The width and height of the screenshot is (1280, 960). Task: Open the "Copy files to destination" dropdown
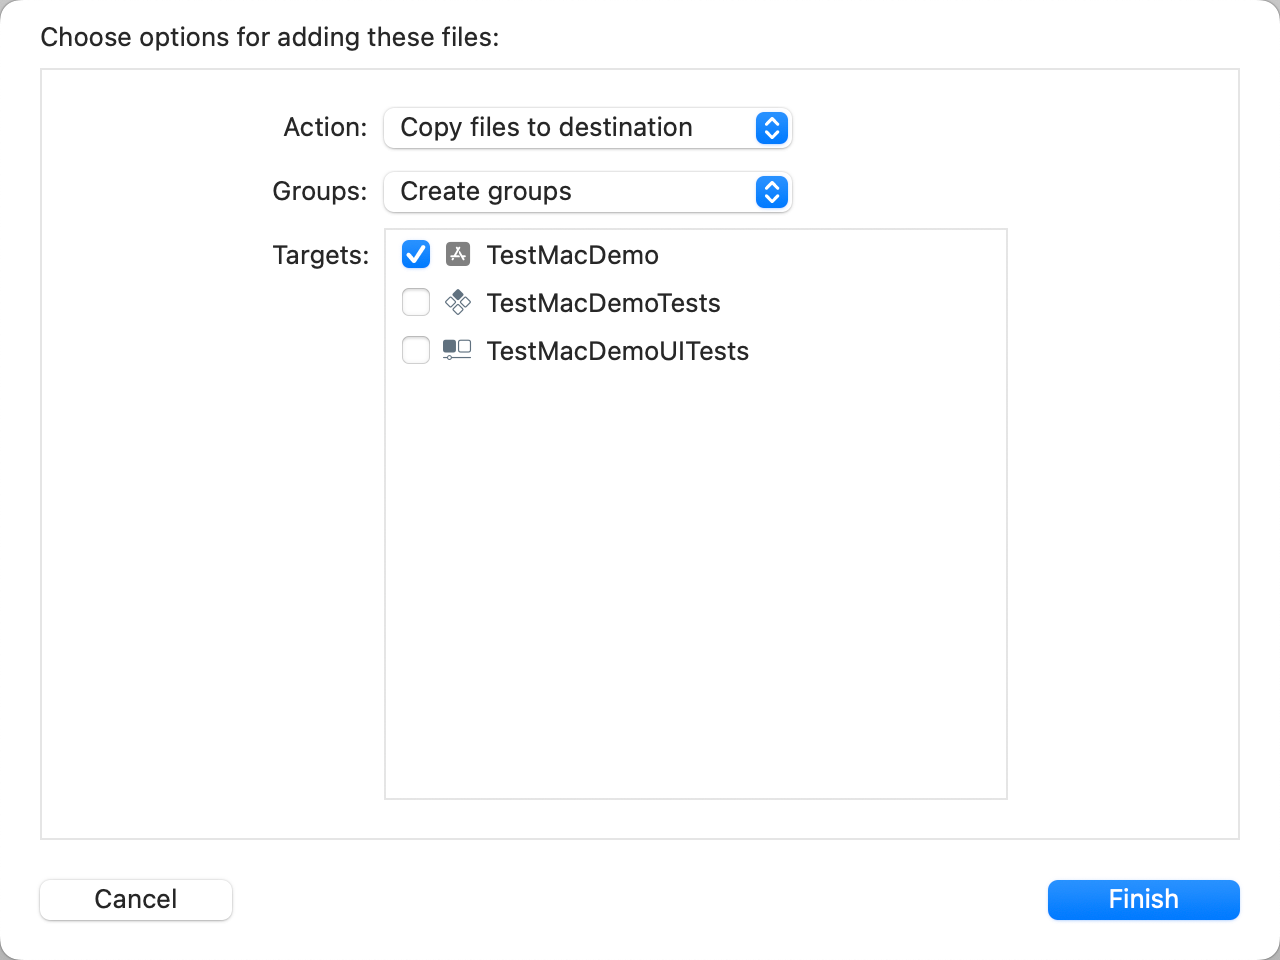tap(570, 128)
